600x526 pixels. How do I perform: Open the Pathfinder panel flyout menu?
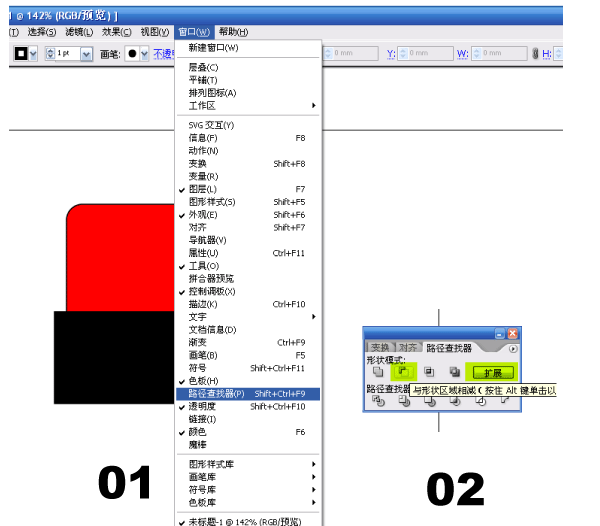(x=513, y=349)
